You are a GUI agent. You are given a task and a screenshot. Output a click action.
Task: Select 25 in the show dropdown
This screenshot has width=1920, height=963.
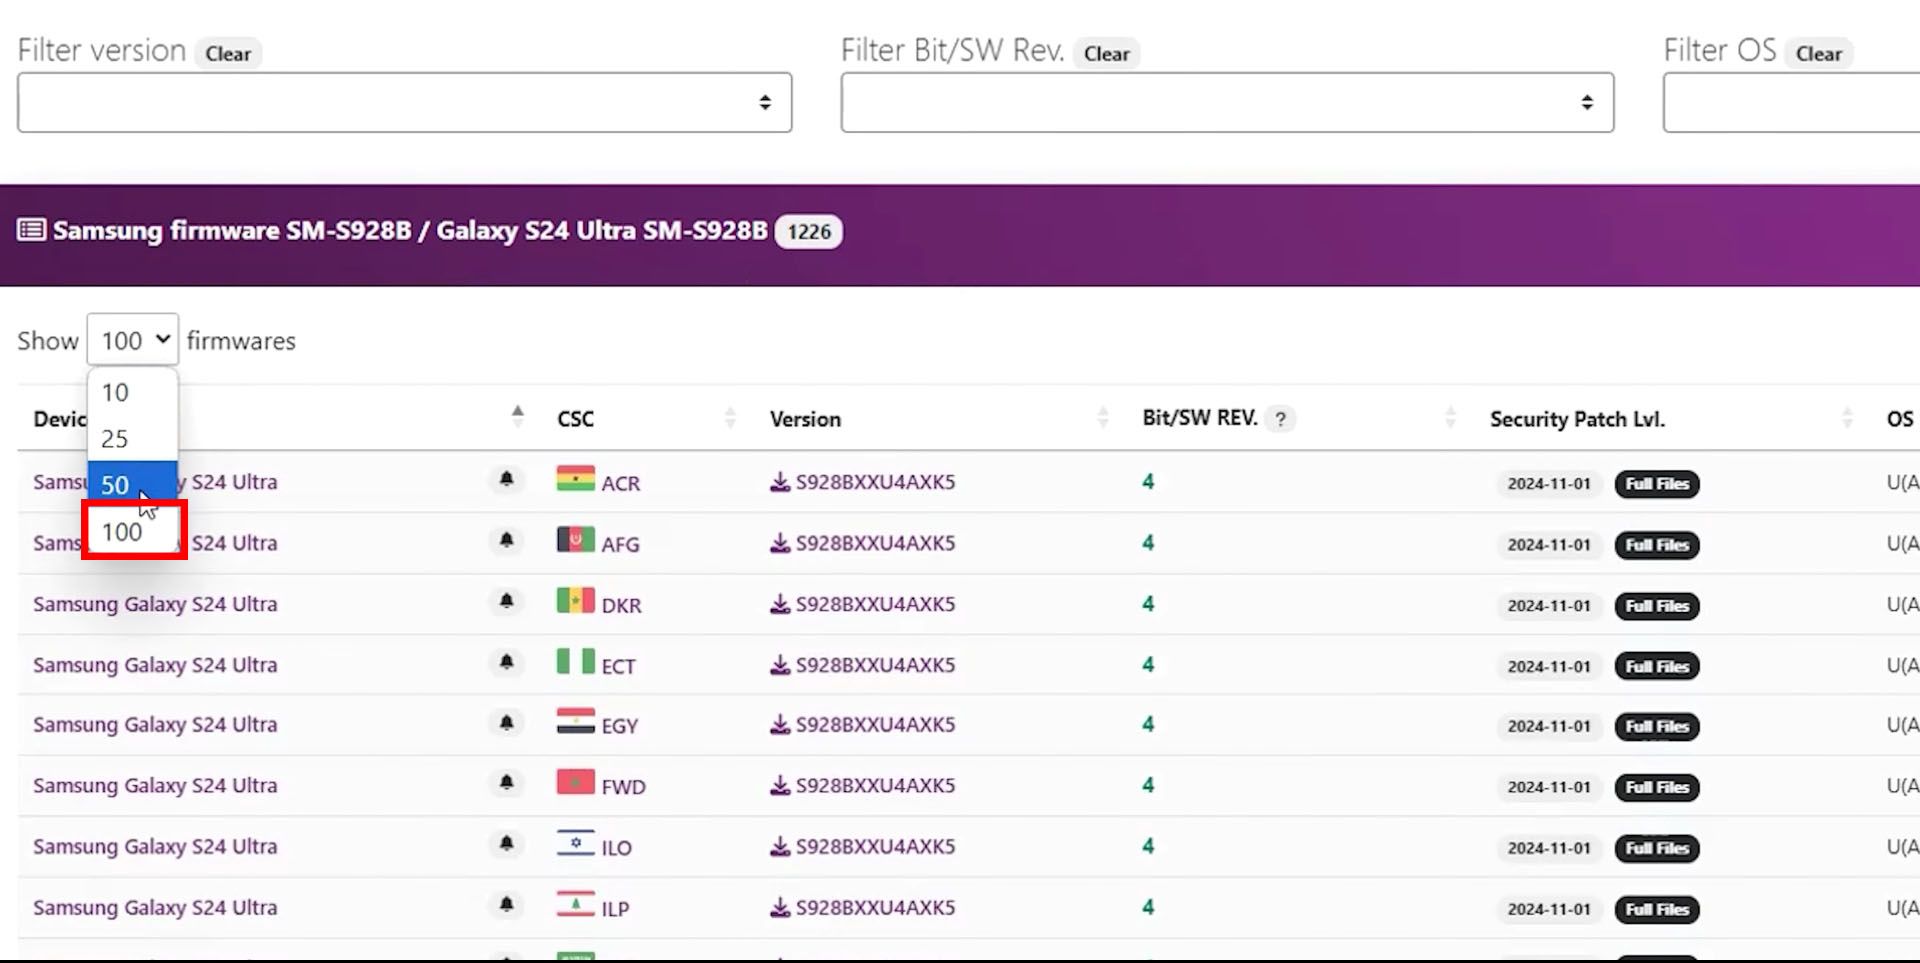tap(133, 438)
